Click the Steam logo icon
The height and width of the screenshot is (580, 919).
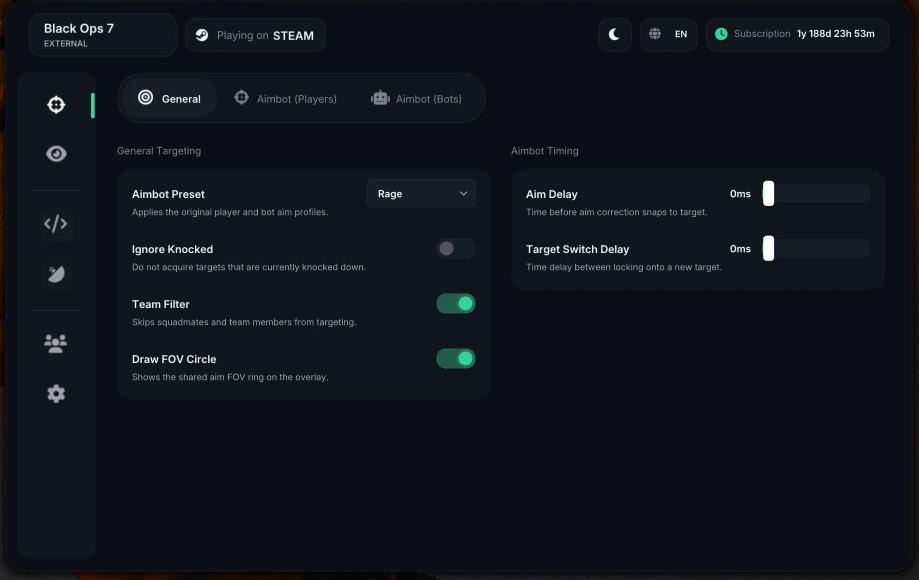point(202,35)
